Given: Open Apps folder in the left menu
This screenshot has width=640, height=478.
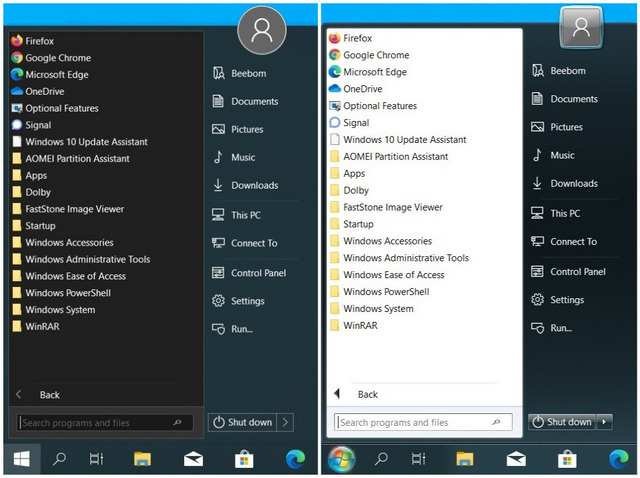Looking at the screenshot, I should 30,175.
